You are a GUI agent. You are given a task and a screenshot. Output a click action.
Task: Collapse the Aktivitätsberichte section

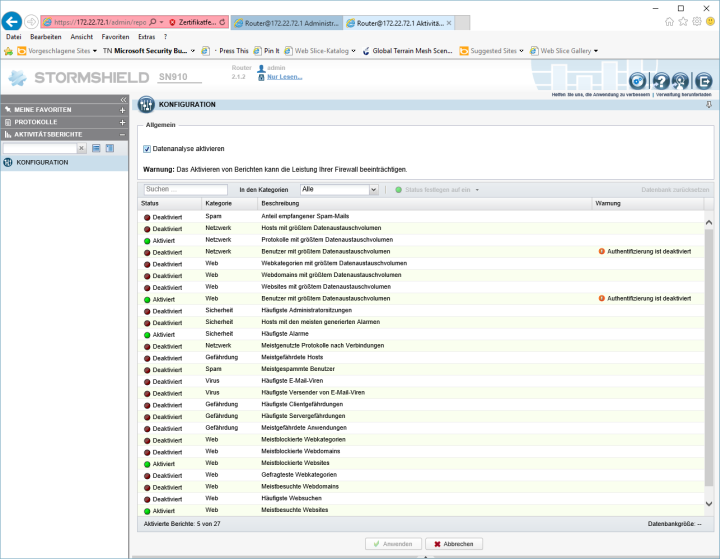[122, 134]
